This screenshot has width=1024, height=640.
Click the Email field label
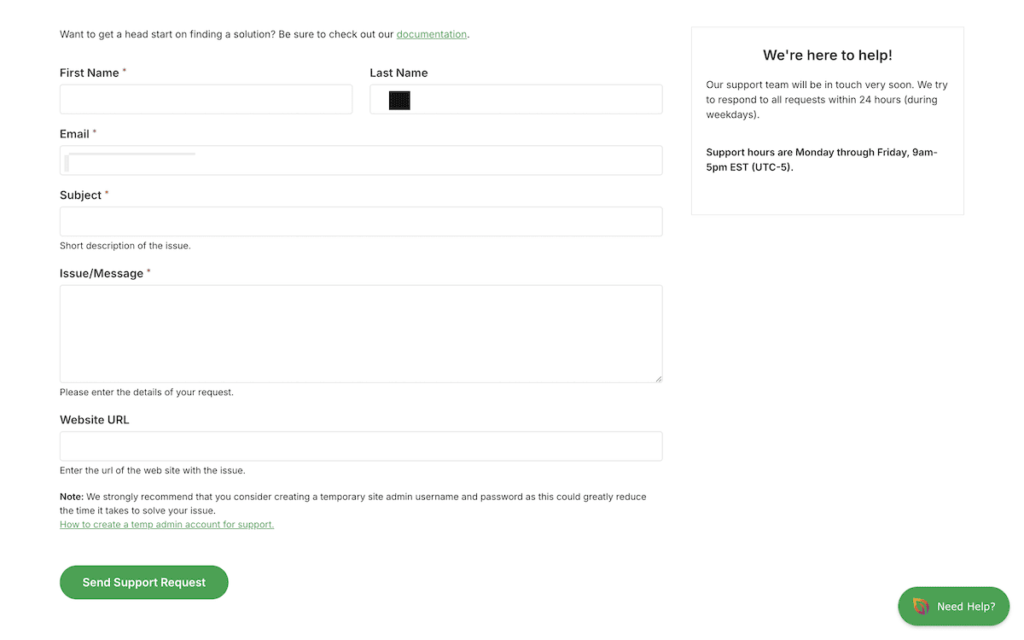click(74, 134)
